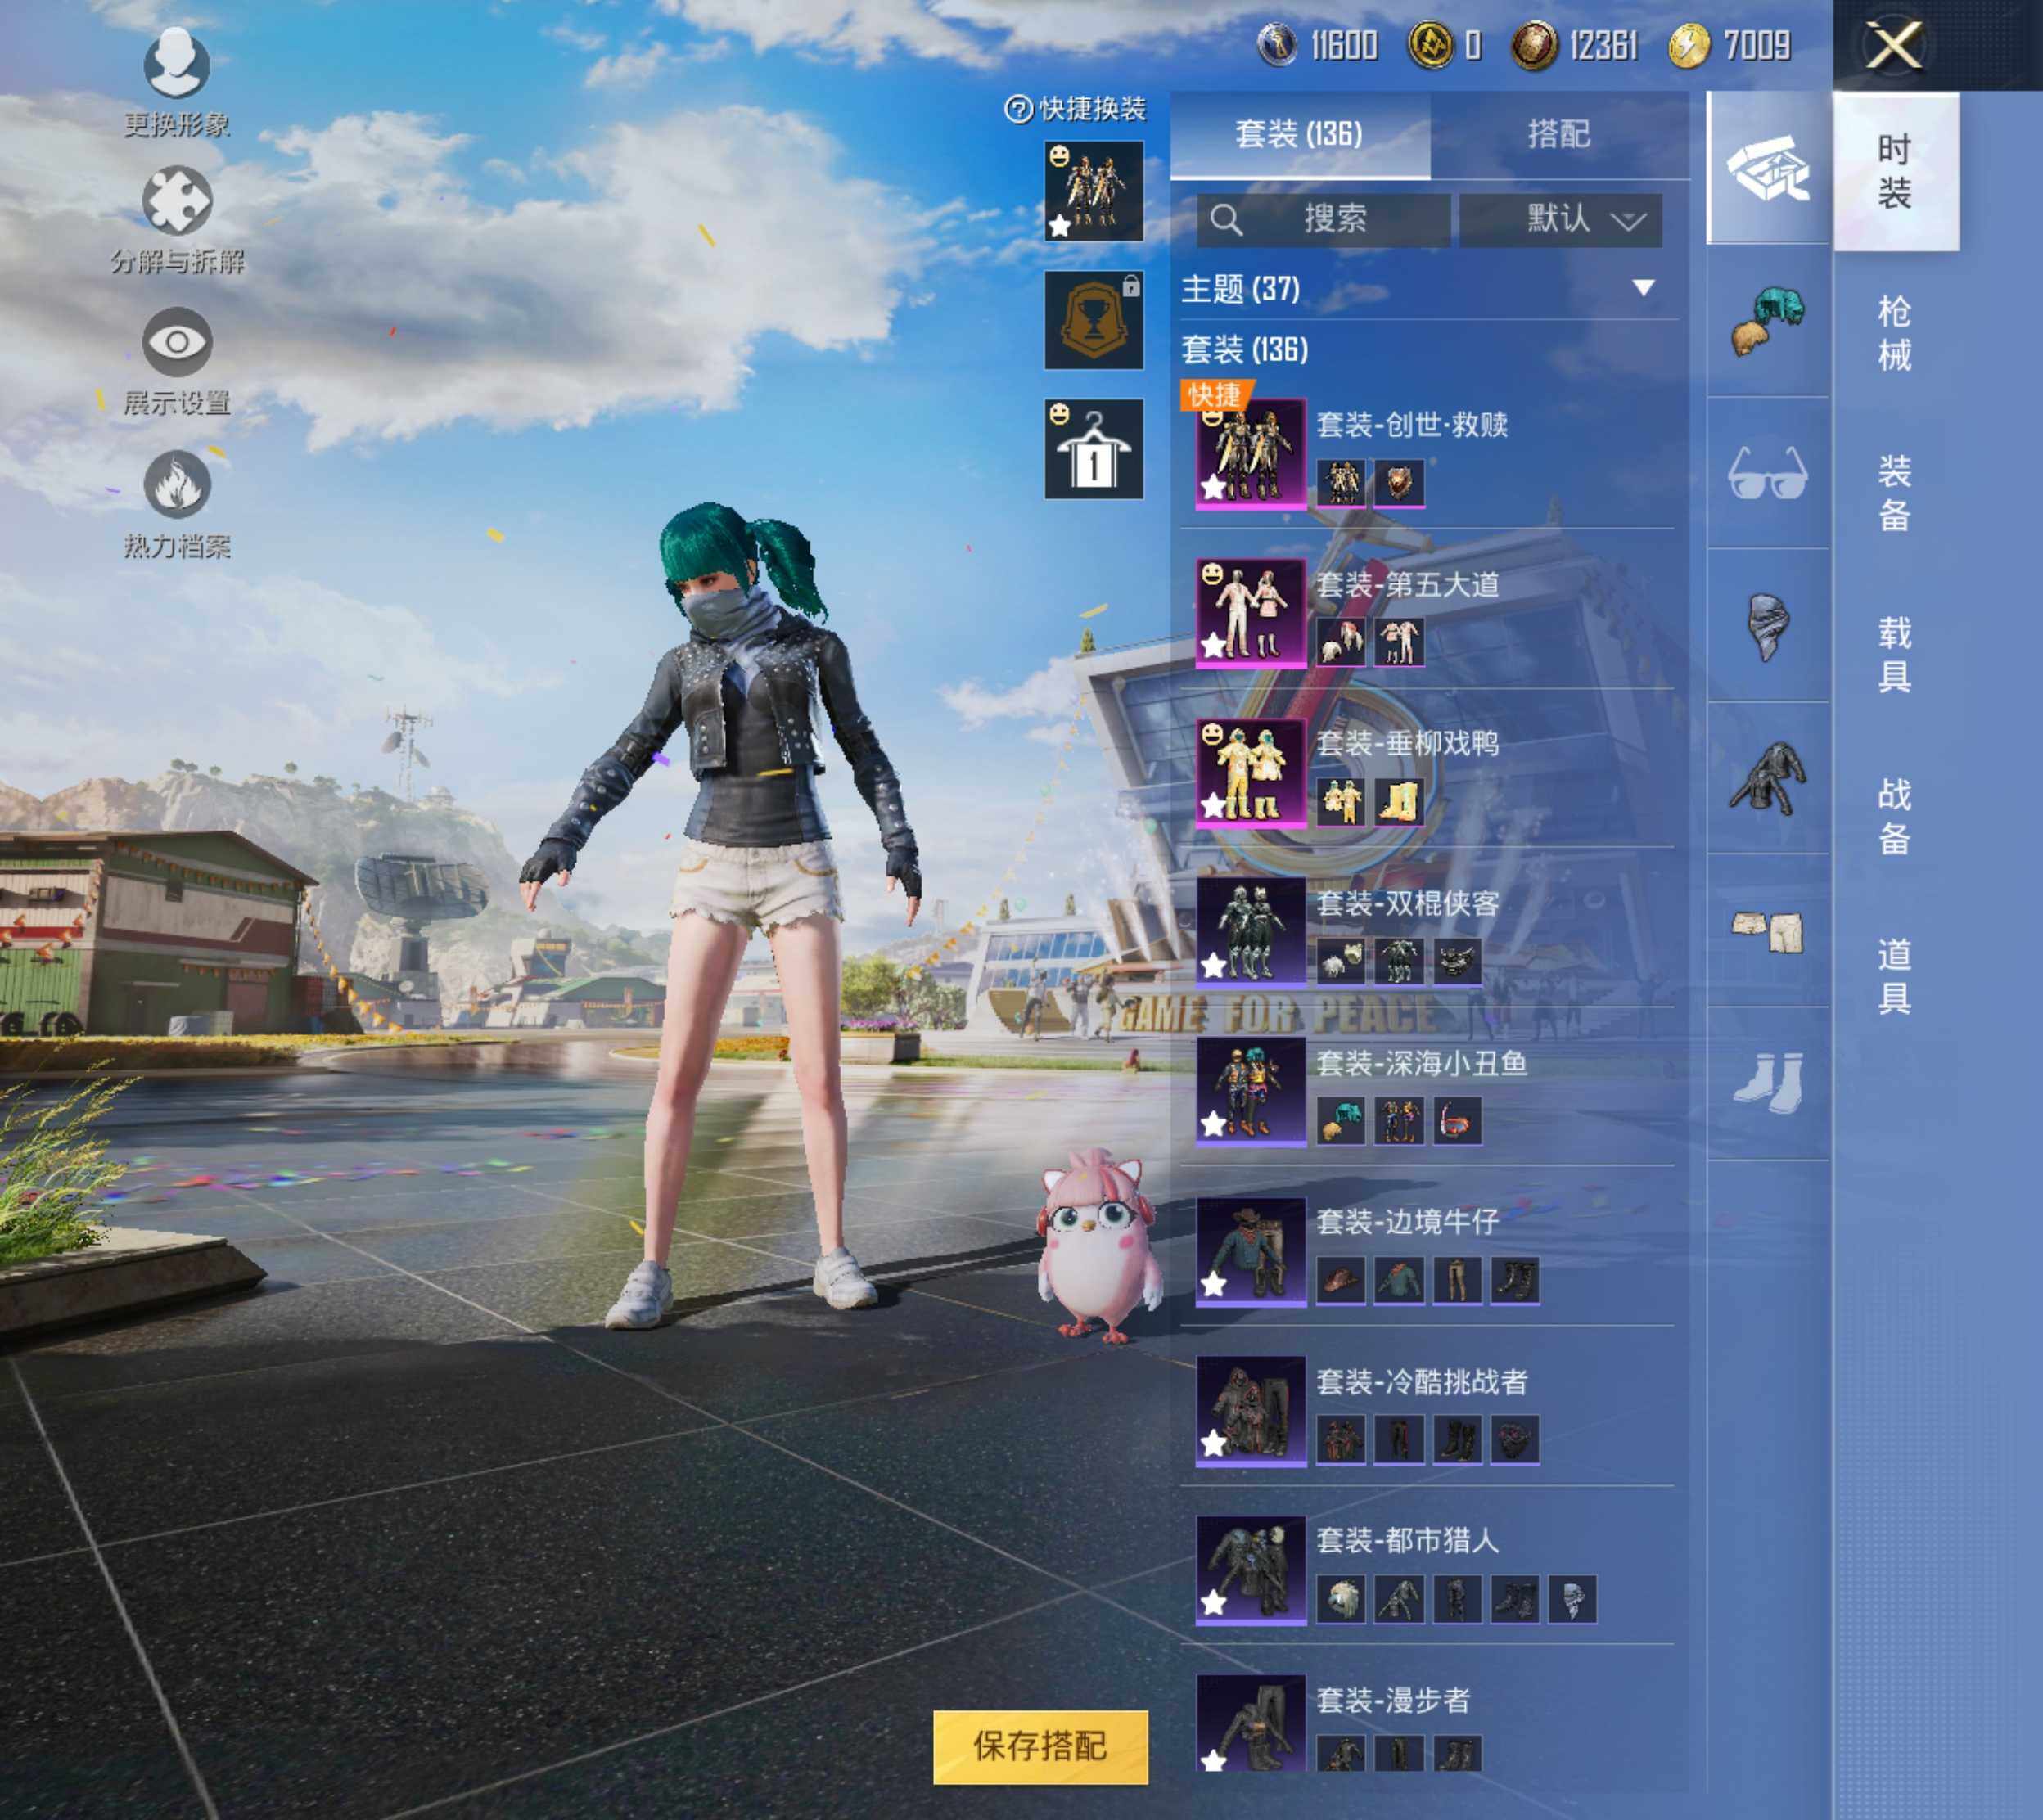
Task: Select the 枪械 side tab
Action: 1895,333
